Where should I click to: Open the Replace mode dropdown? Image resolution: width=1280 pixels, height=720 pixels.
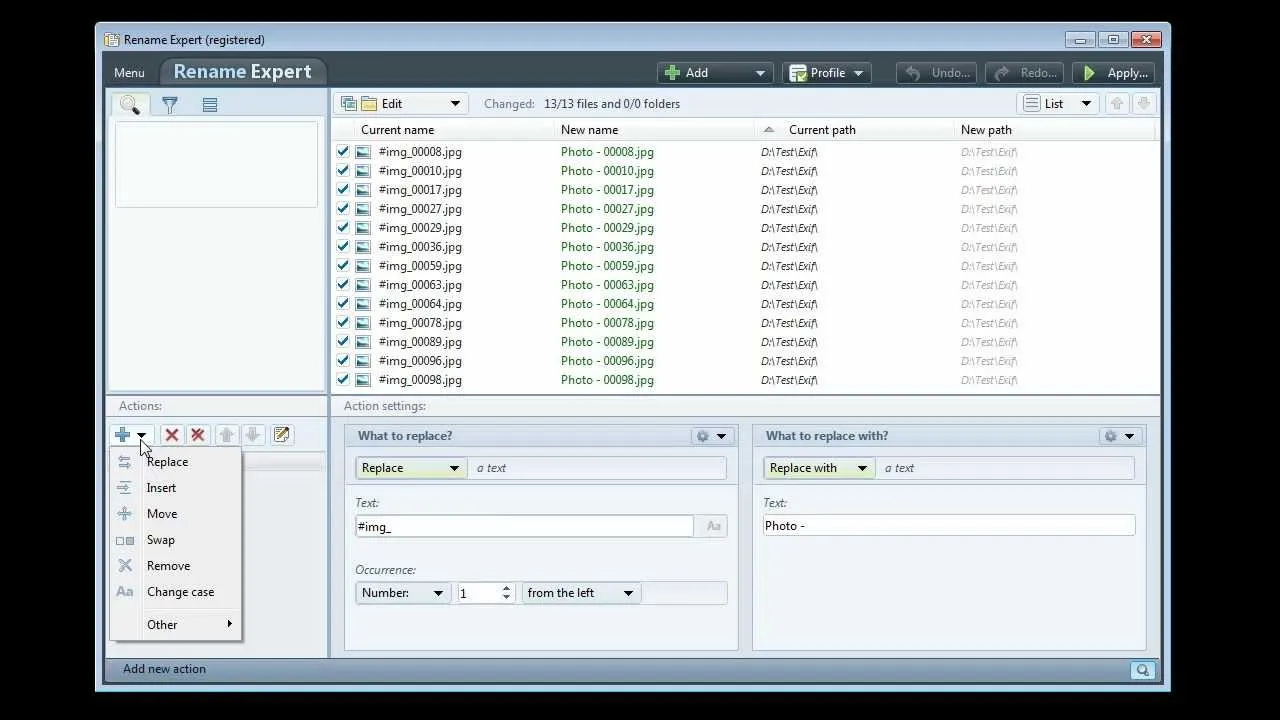pos(411,468)
